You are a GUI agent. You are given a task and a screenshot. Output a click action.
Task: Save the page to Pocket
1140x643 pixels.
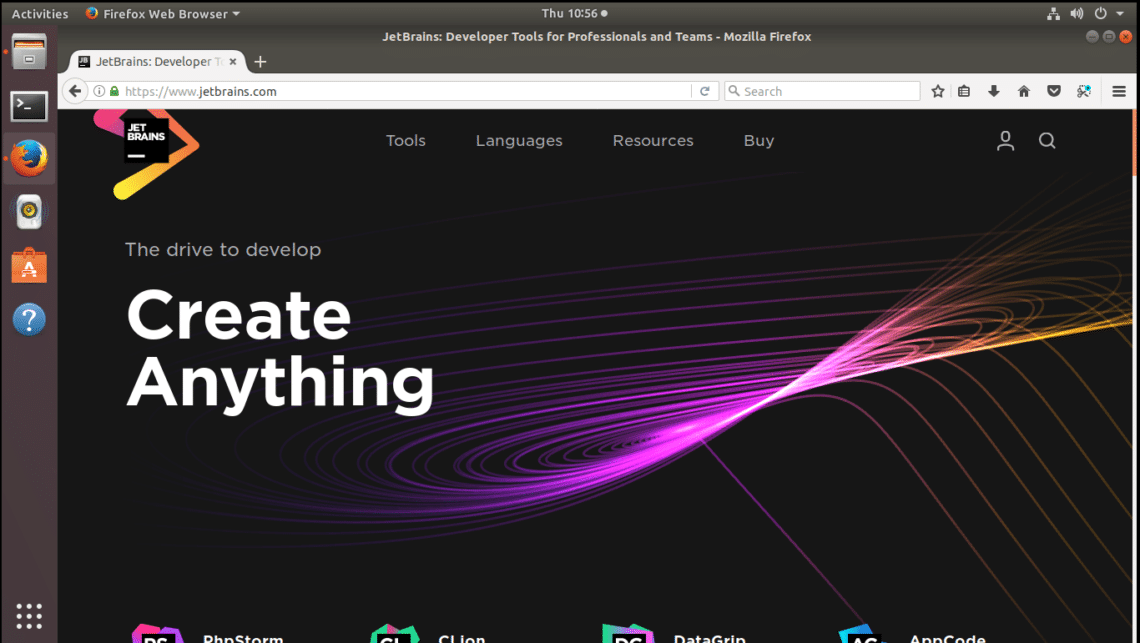tap(1053, 90)
